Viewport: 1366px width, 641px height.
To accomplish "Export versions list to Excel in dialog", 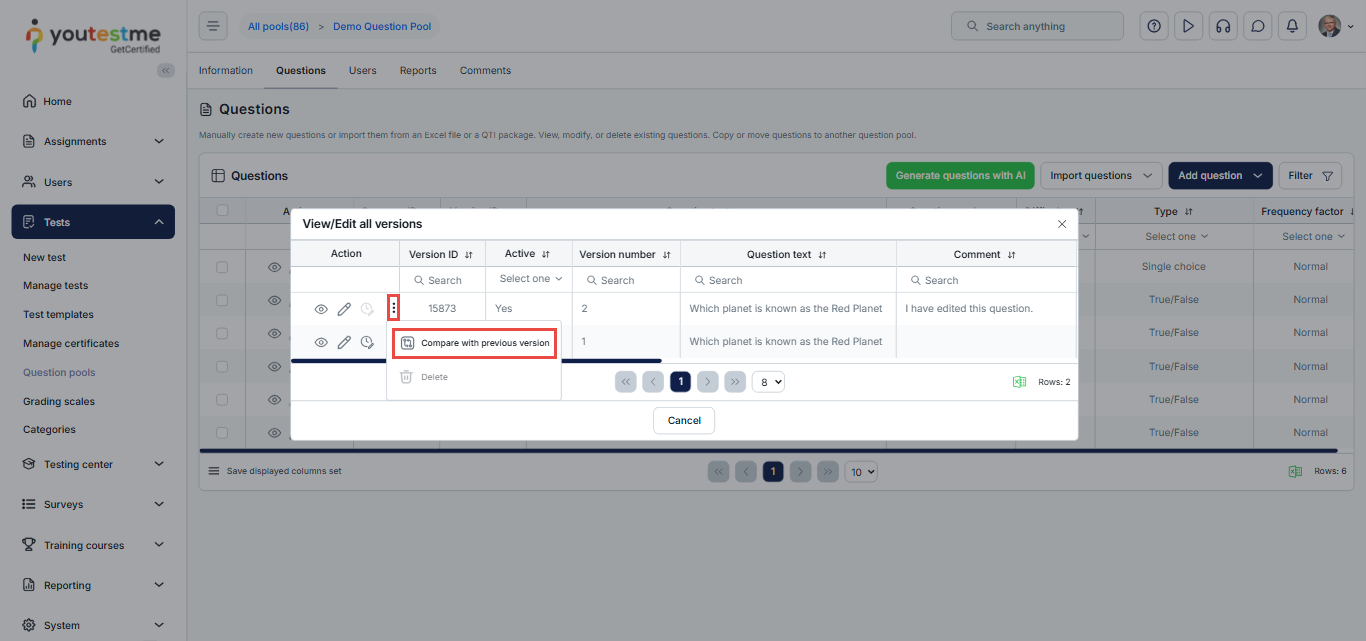I will [x=1019, y=382].
